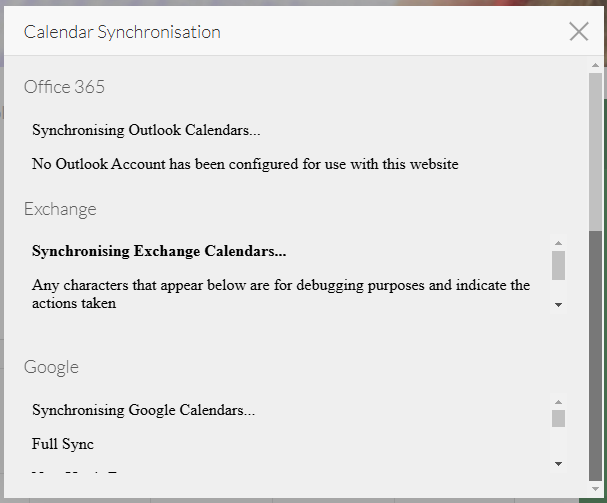
Task: Click the 'Full Sync' log line
Action: (x=63, y=444)
